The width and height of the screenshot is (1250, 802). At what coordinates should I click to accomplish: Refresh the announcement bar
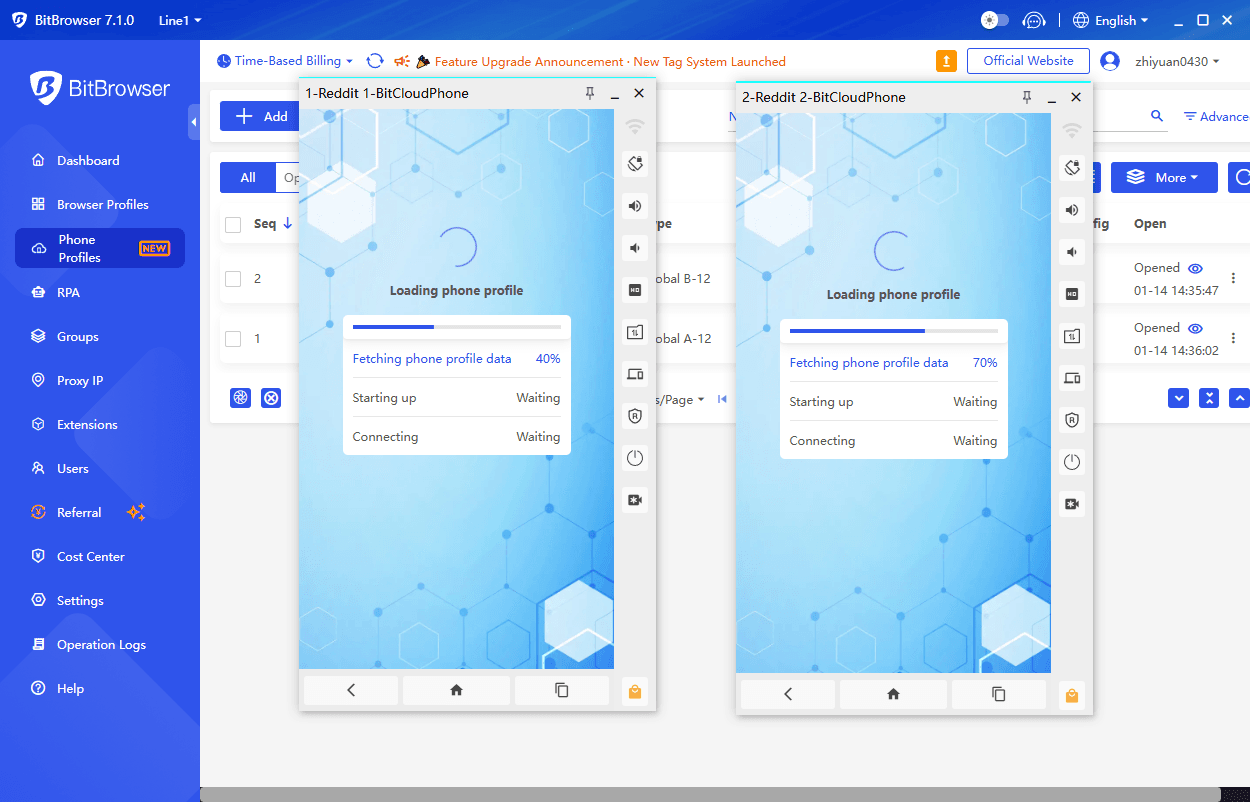[375, 60]
